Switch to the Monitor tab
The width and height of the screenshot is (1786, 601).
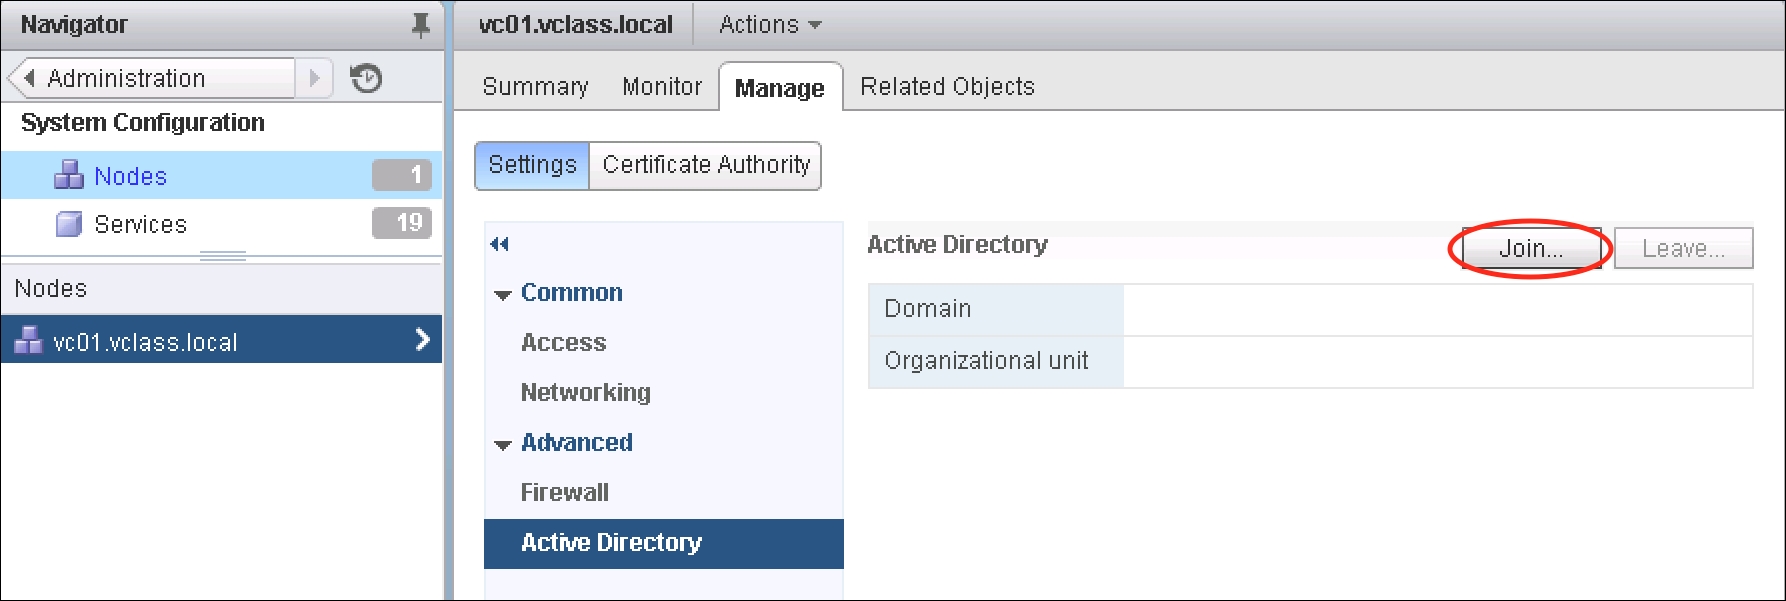662,87
